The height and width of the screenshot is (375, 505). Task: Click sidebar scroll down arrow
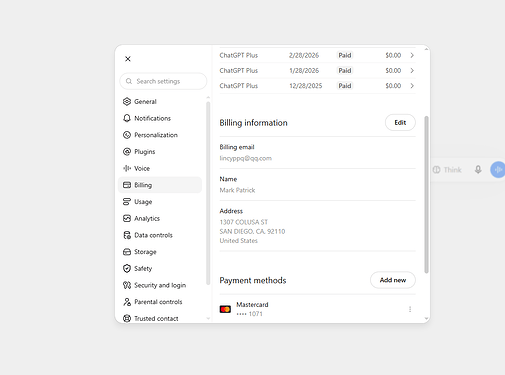[x=208, y=319]
